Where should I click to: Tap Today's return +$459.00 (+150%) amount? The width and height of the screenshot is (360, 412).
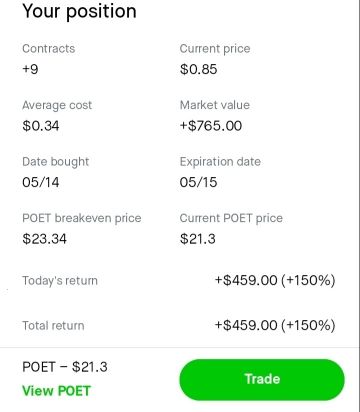275,280
